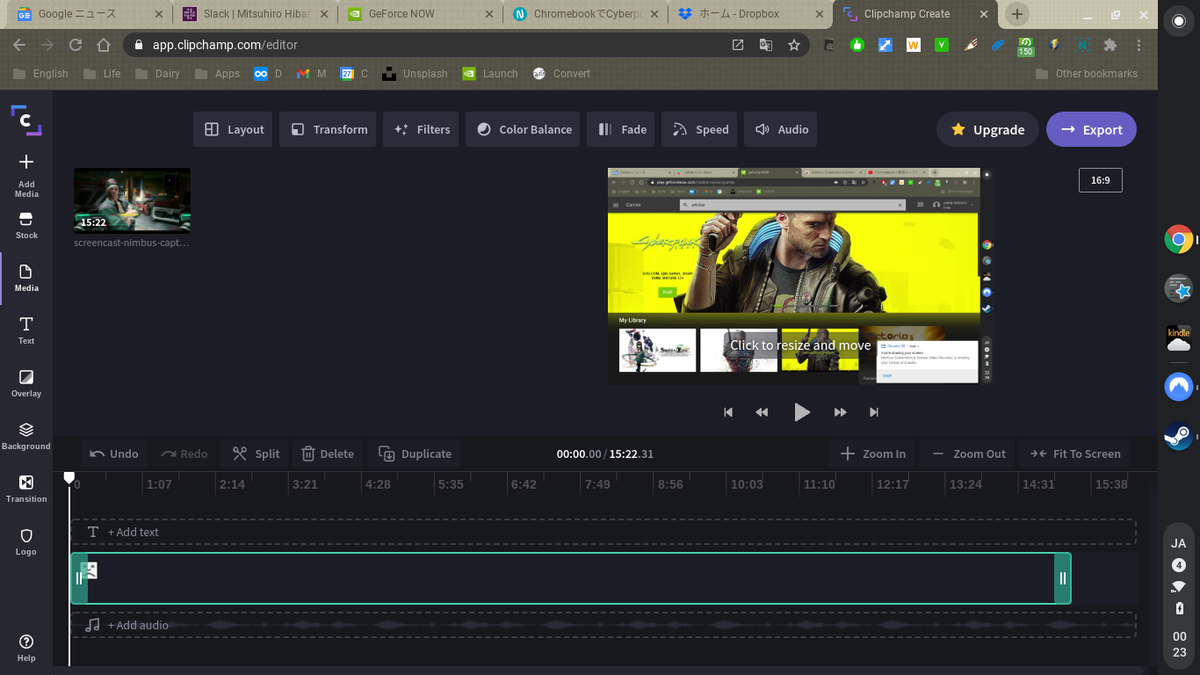Open the Unsplash bookmark

[x=415, y=73]
